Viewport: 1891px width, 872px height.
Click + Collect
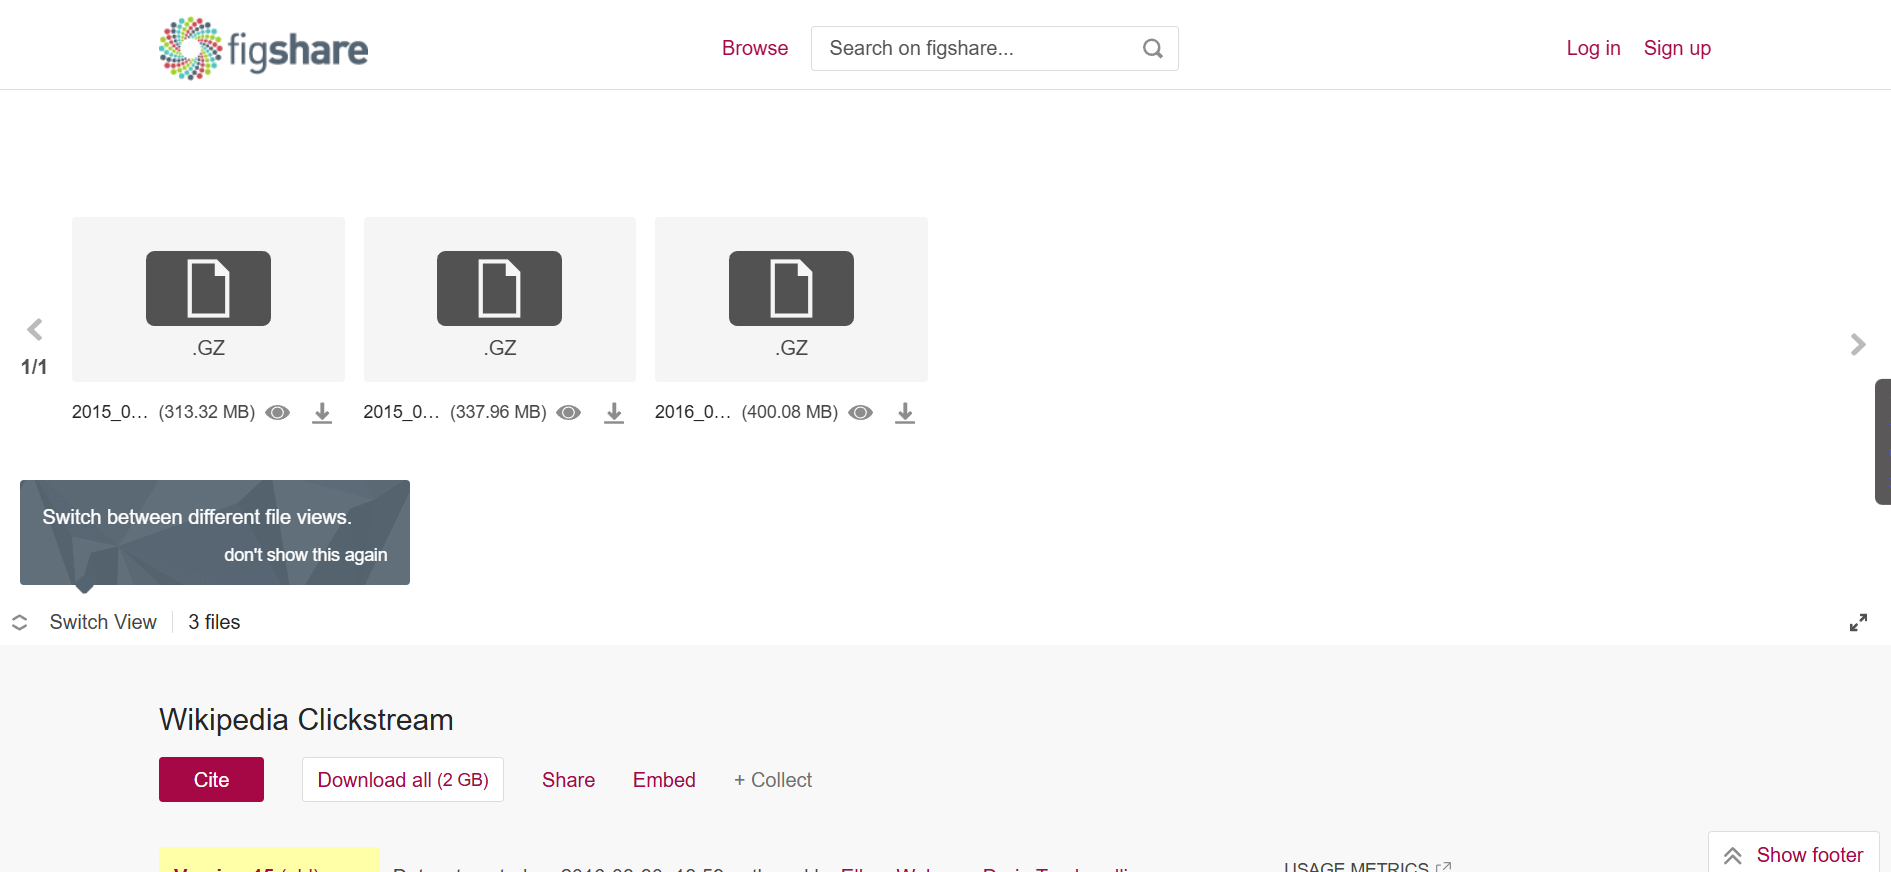coord(773,780)
